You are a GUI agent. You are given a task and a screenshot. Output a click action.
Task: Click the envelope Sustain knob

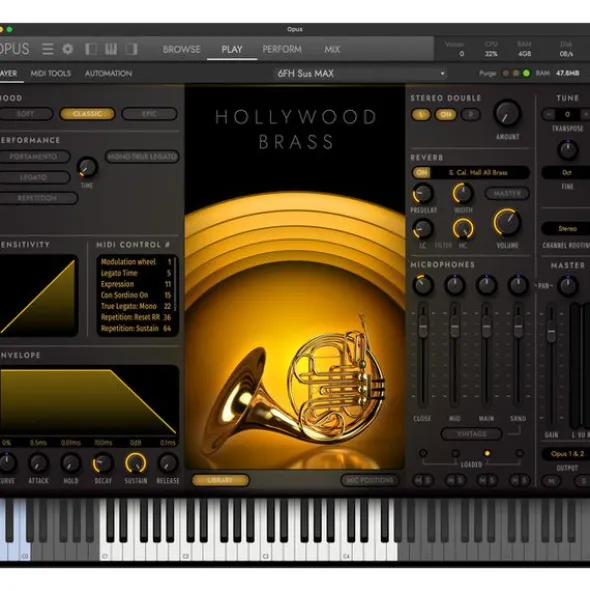[x=136, y=463]
